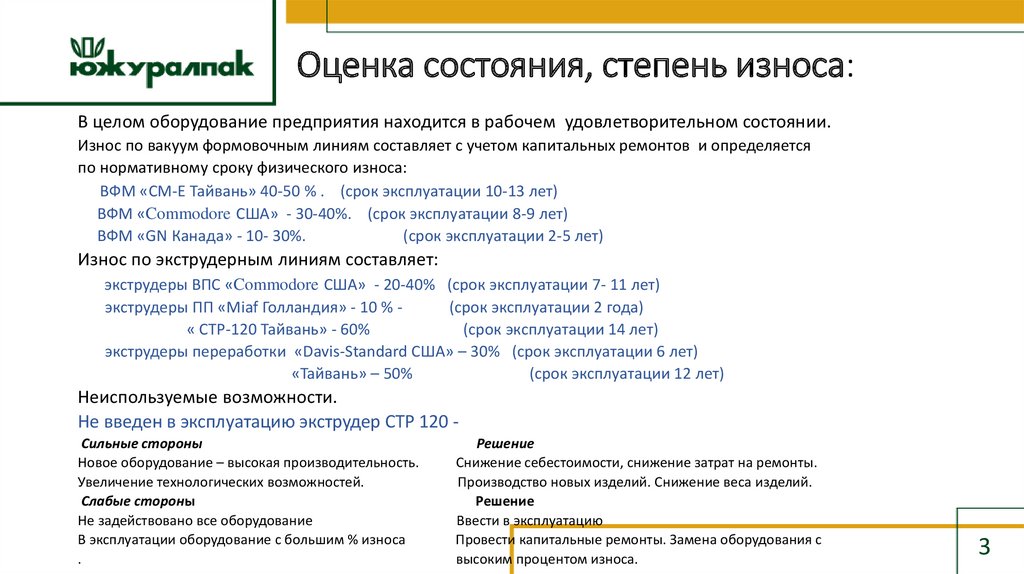Select heading 'Неиспользуемые возможности.'
The width and height of the screenshot is (1024, 574).
pos(208,398)
